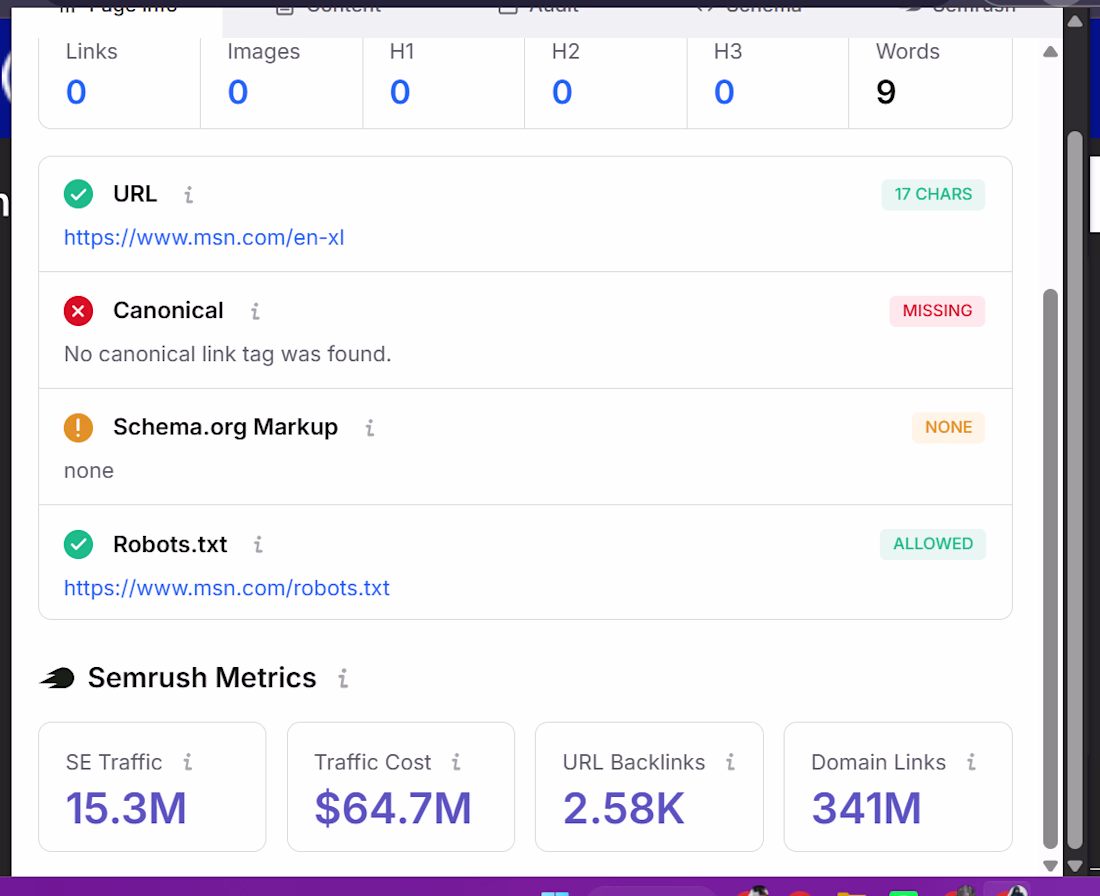The width and height of the screenshot is (1100, 896).
Task: Click the Schema.org Markup info icon
Action: click(370, 427)
